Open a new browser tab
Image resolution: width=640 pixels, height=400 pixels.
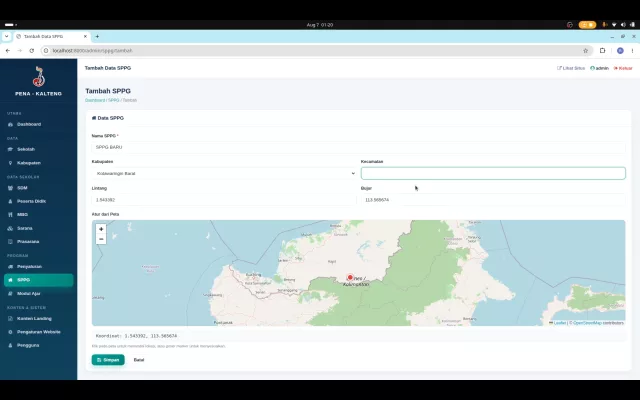(x=97, y=36)
